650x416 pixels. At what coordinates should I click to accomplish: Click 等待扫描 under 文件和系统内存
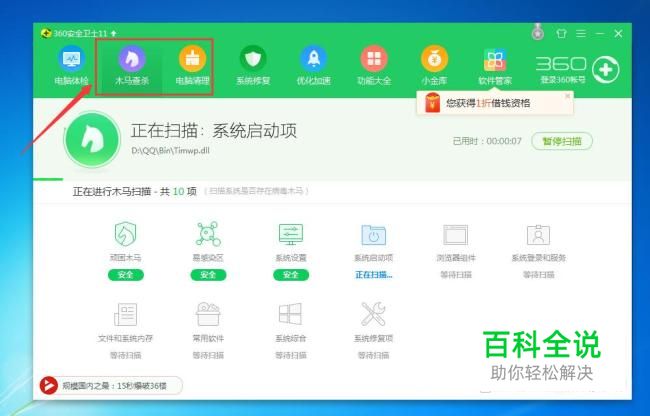[126, 356]
